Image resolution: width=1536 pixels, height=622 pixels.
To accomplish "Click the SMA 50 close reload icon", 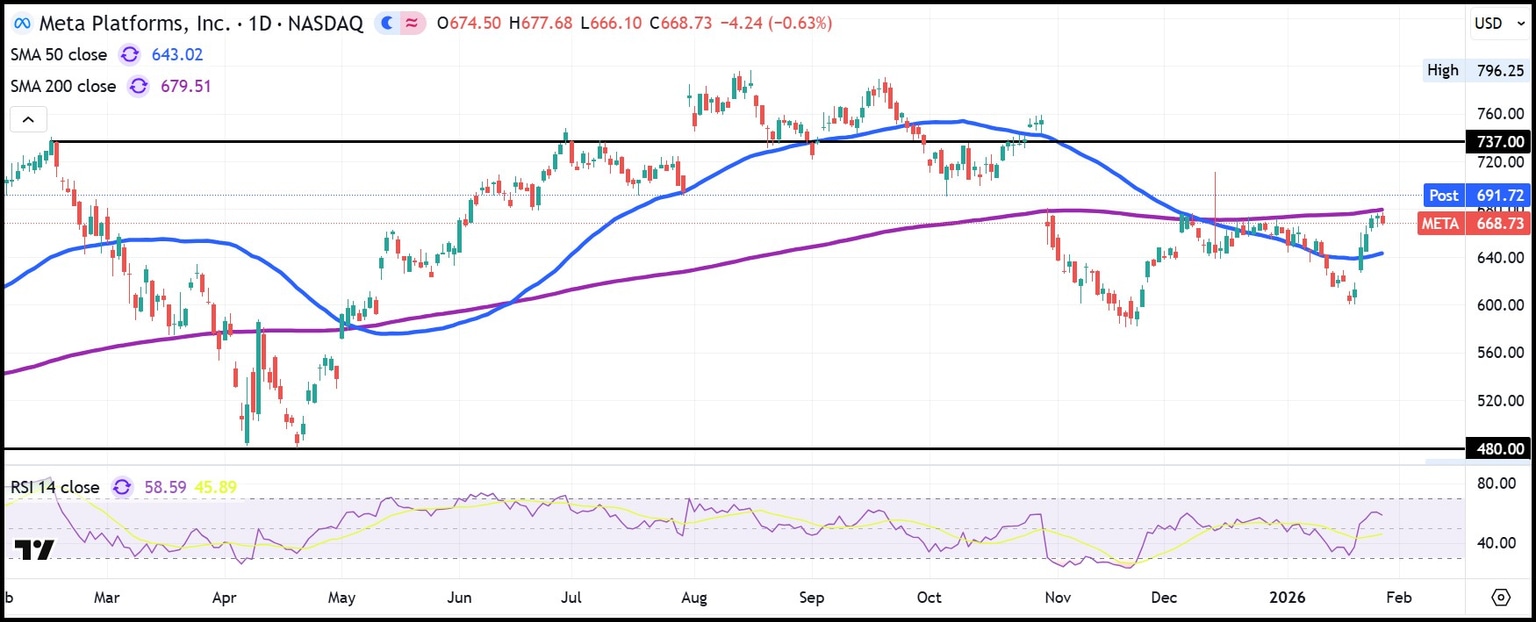I will pyautogui.click(x=128, y=54).
